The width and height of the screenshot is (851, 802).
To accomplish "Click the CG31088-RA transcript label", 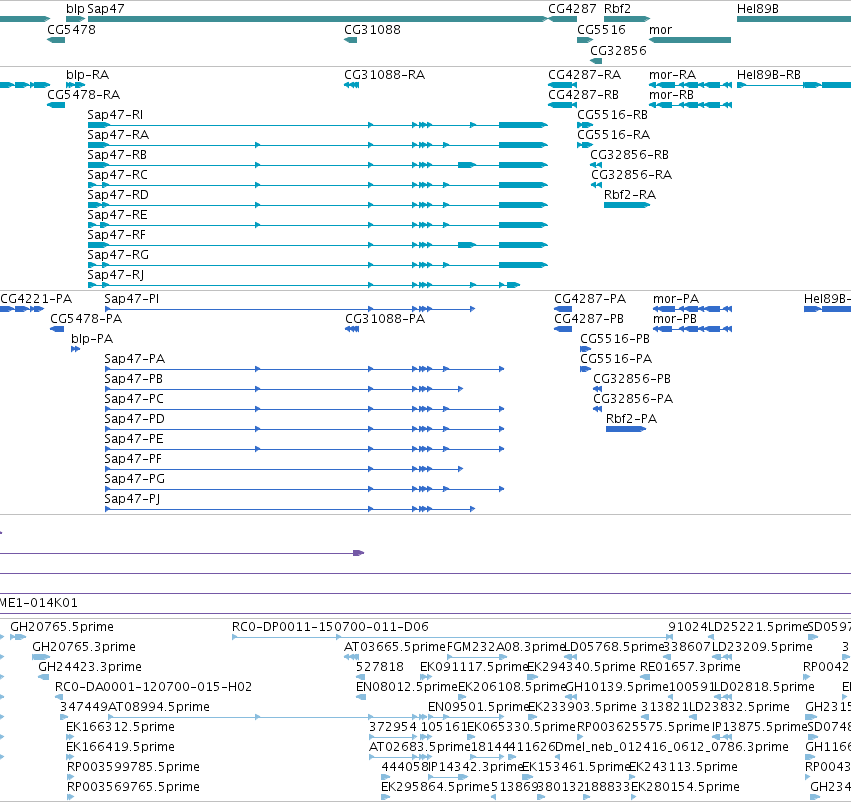I will [x=384, y=74].
